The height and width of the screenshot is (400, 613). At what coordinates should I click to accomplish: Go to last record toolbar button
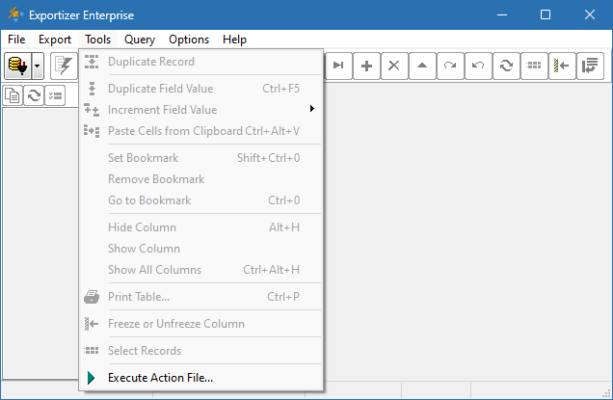tap(339, 66)
